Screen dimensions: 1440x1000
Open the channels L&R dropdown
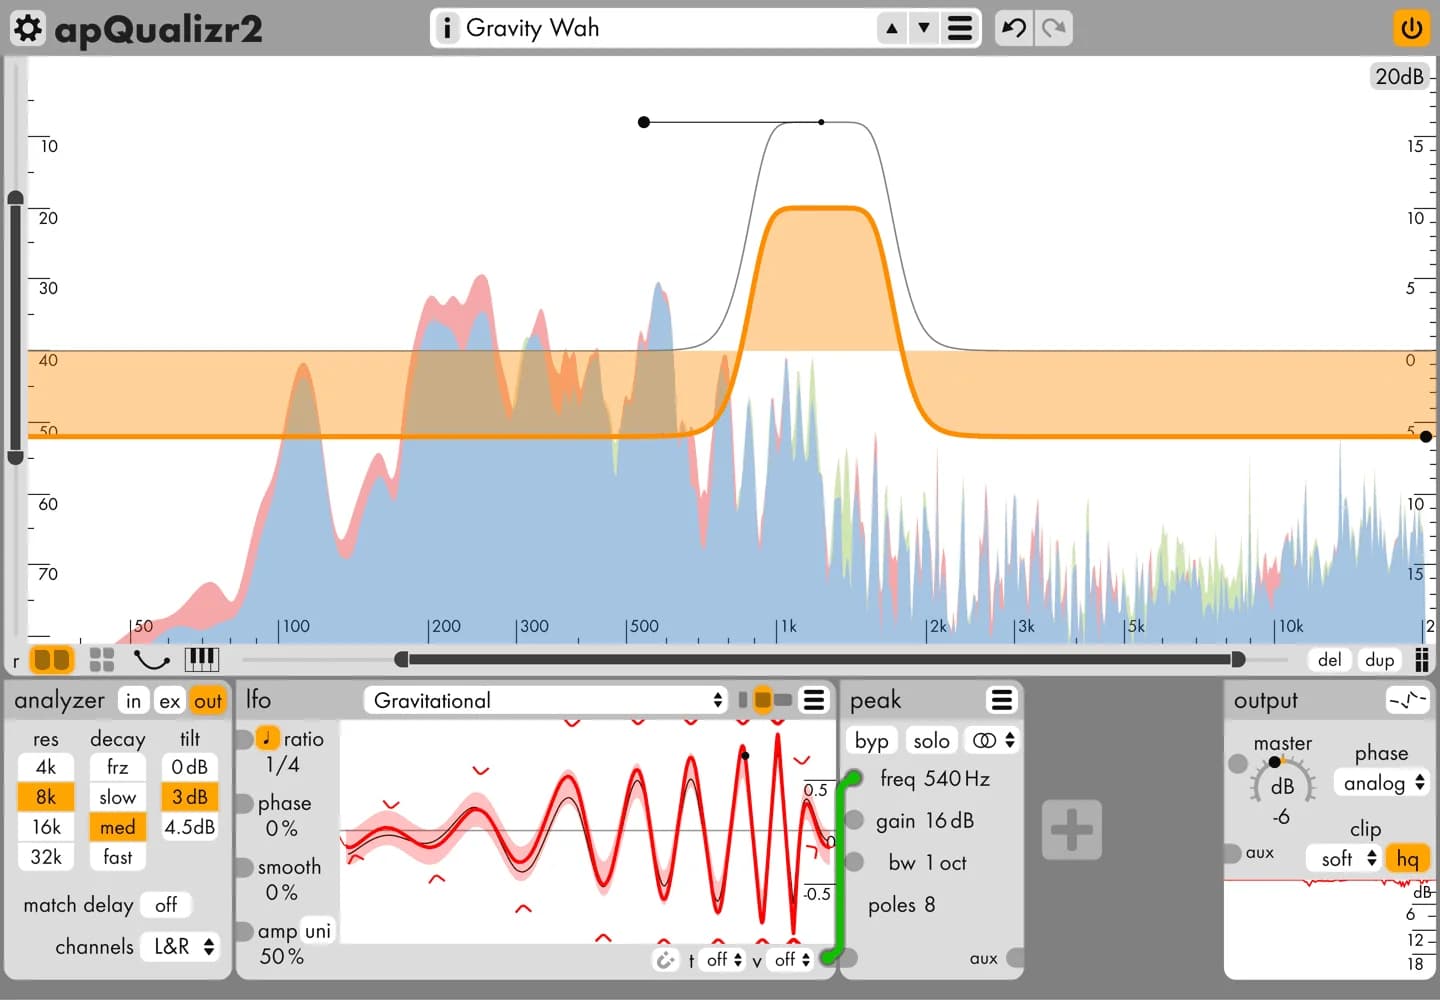[181, 946]
